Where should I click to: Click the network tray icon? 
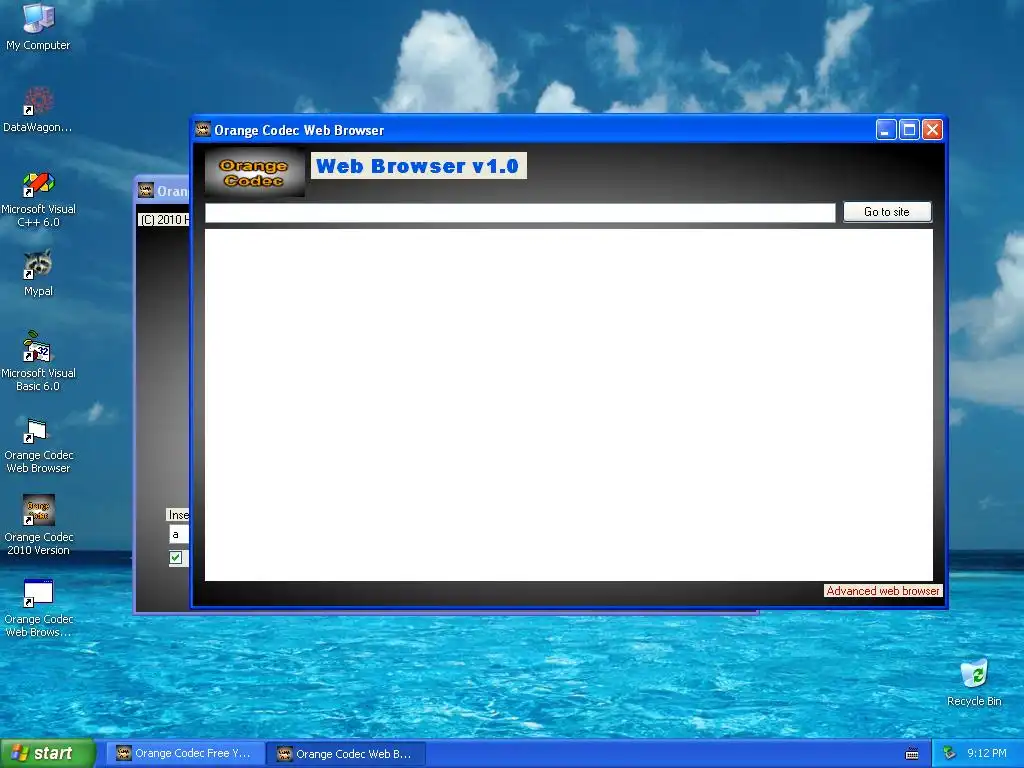pos(950,753)
